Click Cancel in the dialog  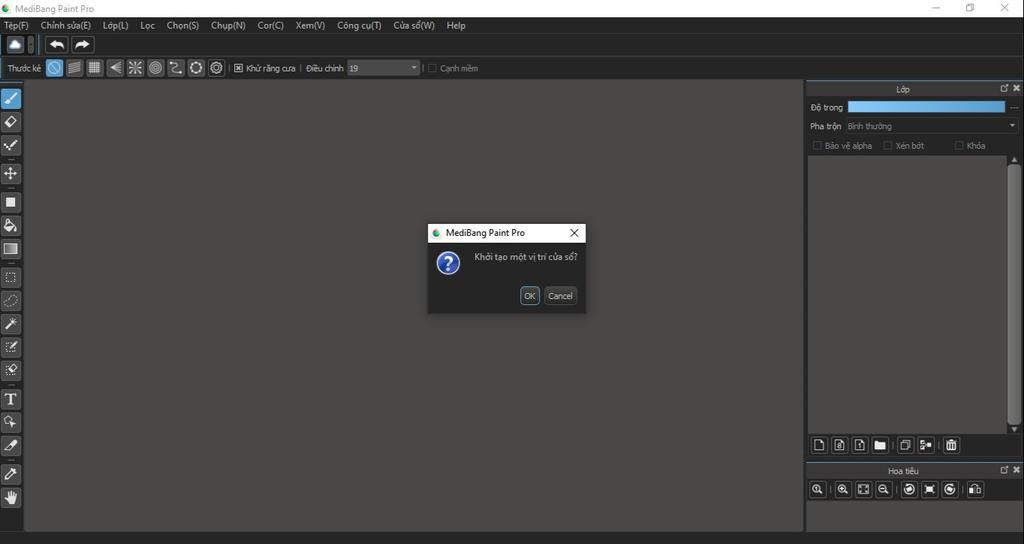560,296
